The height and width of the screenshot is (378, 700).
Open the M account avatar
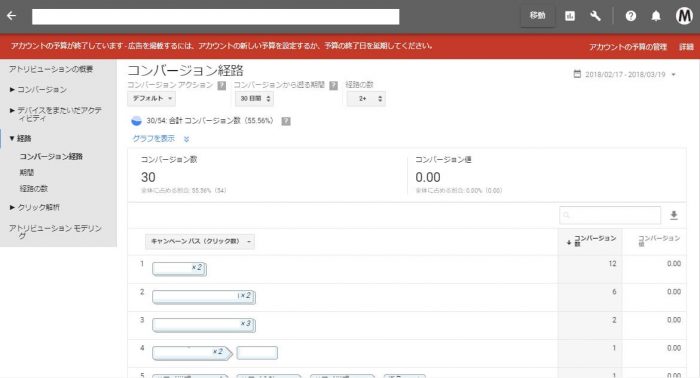coord(684,16)
